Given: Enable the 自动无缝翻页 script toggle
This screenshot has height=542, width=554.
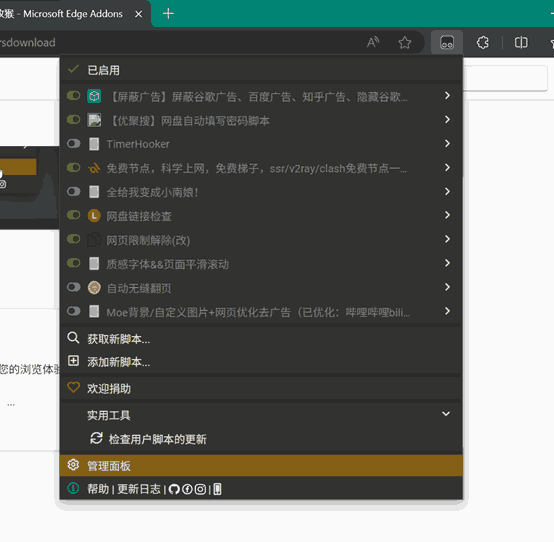Looking at the screenshot, I should [x=73, y=287].
